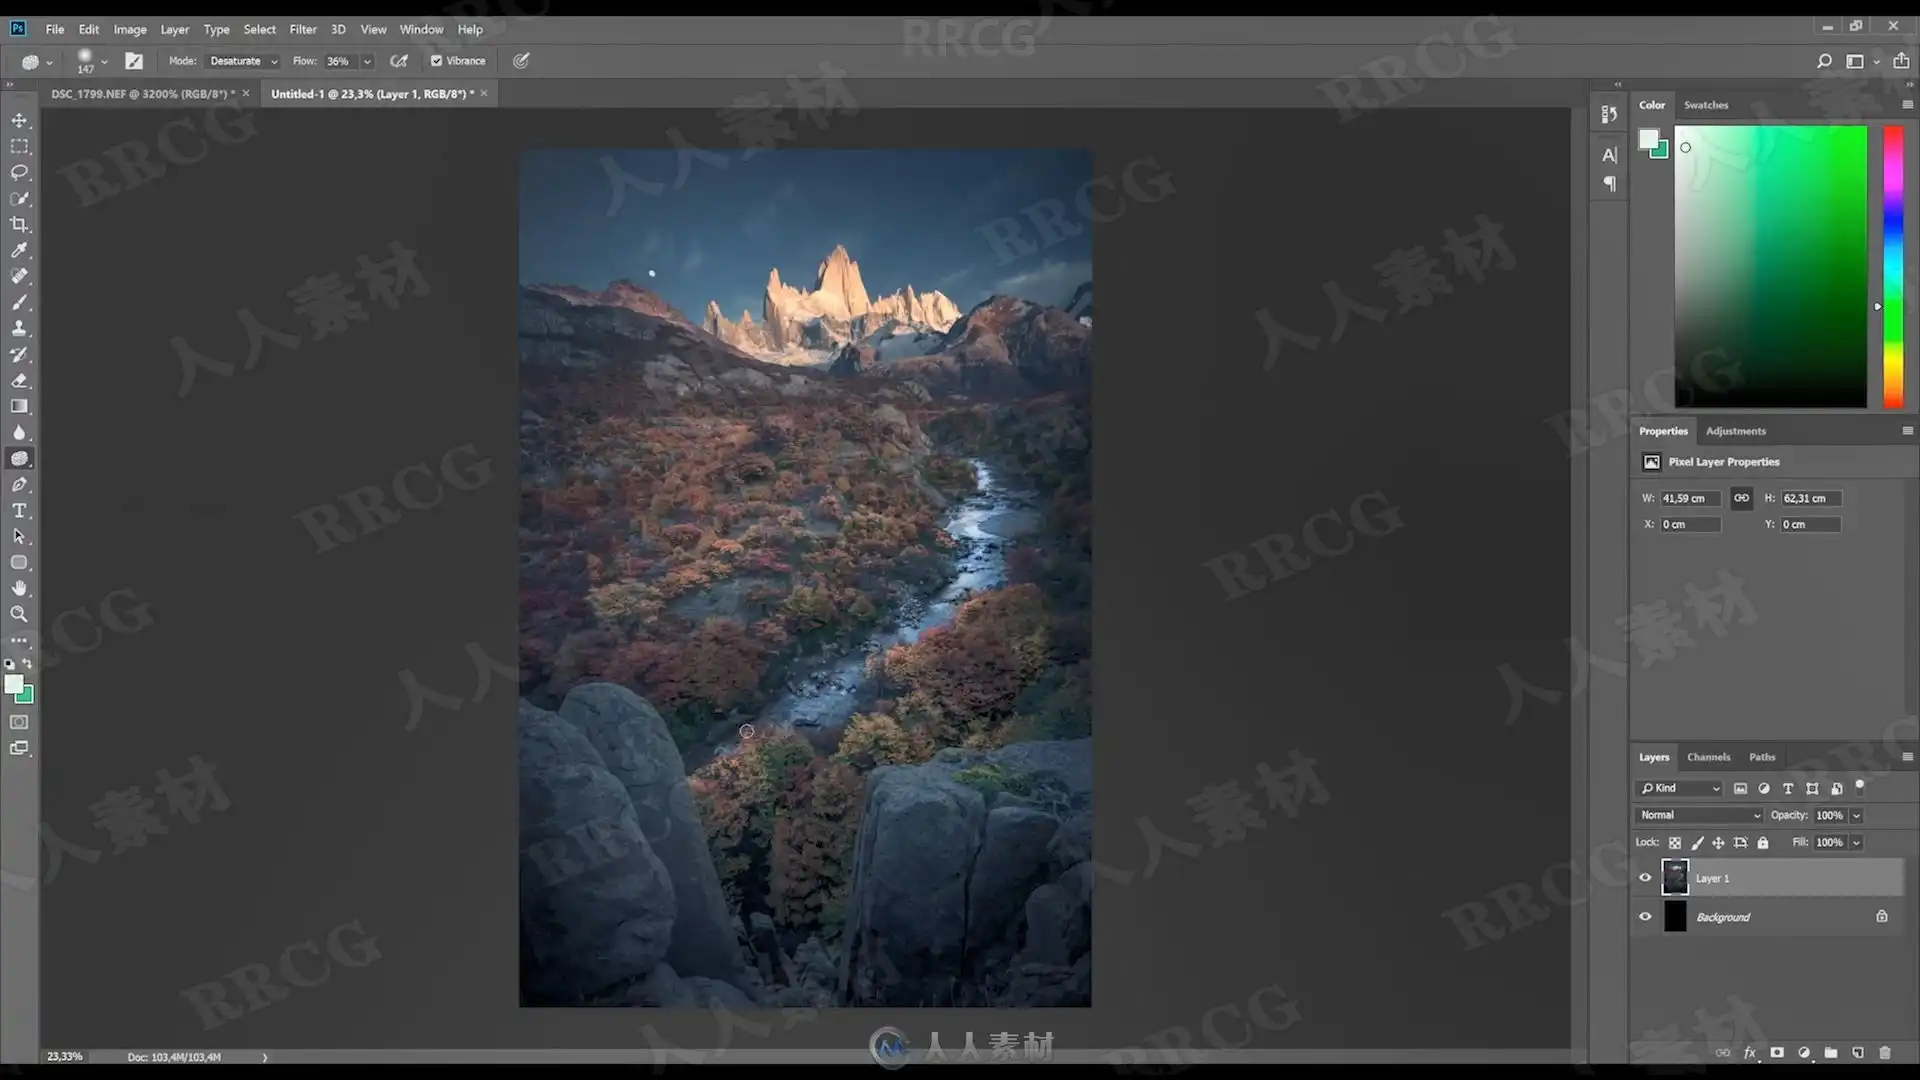Toggle link width and height
The image size is (1920, 1080).
coord(1741,498)
